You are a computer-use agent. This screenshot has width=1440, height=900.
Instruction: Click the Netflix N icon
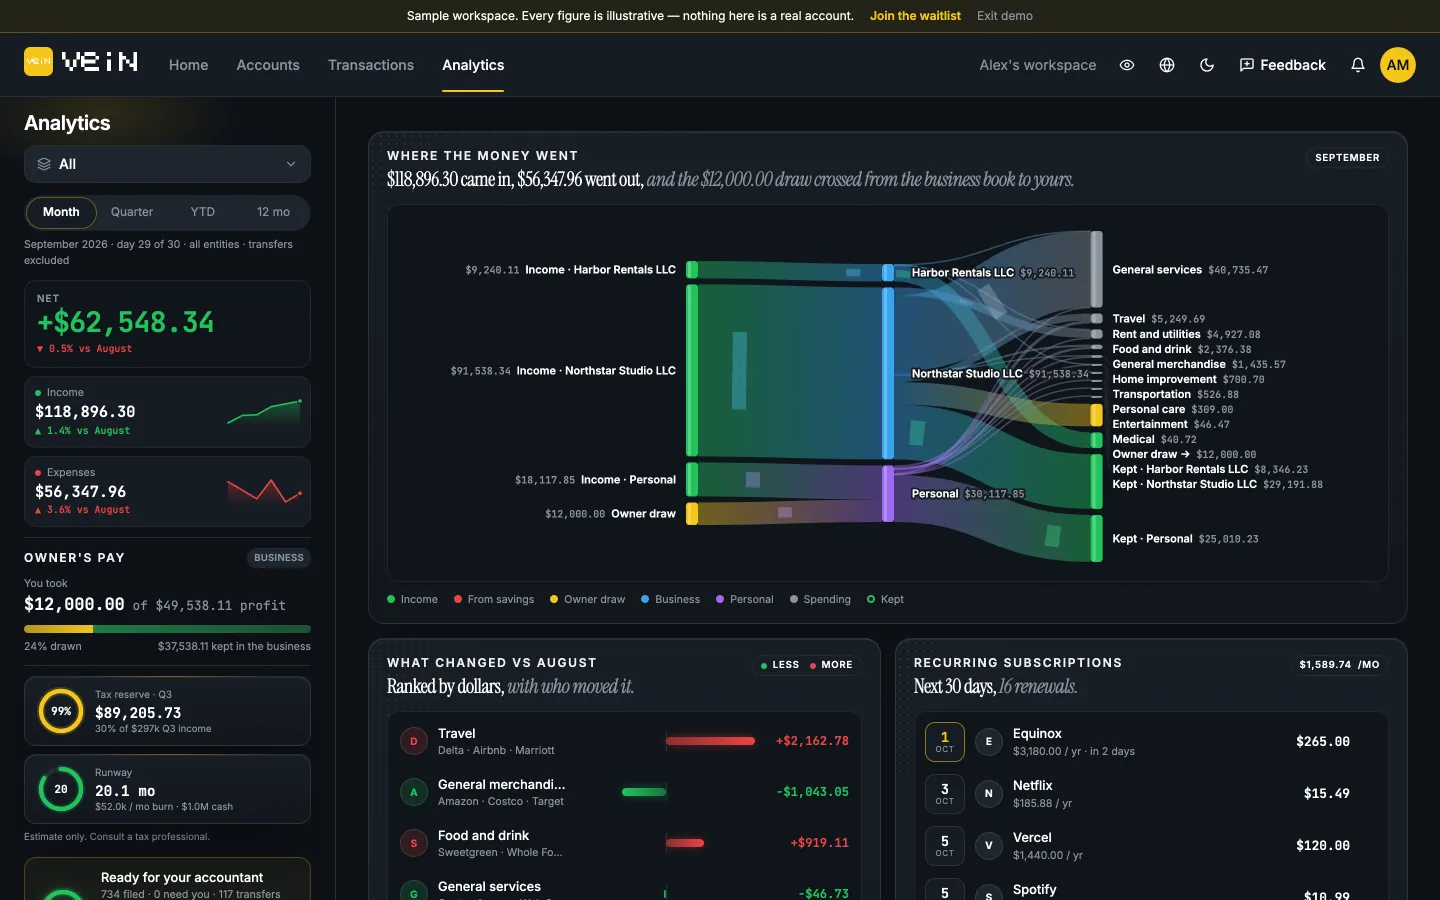click(989, 793)
